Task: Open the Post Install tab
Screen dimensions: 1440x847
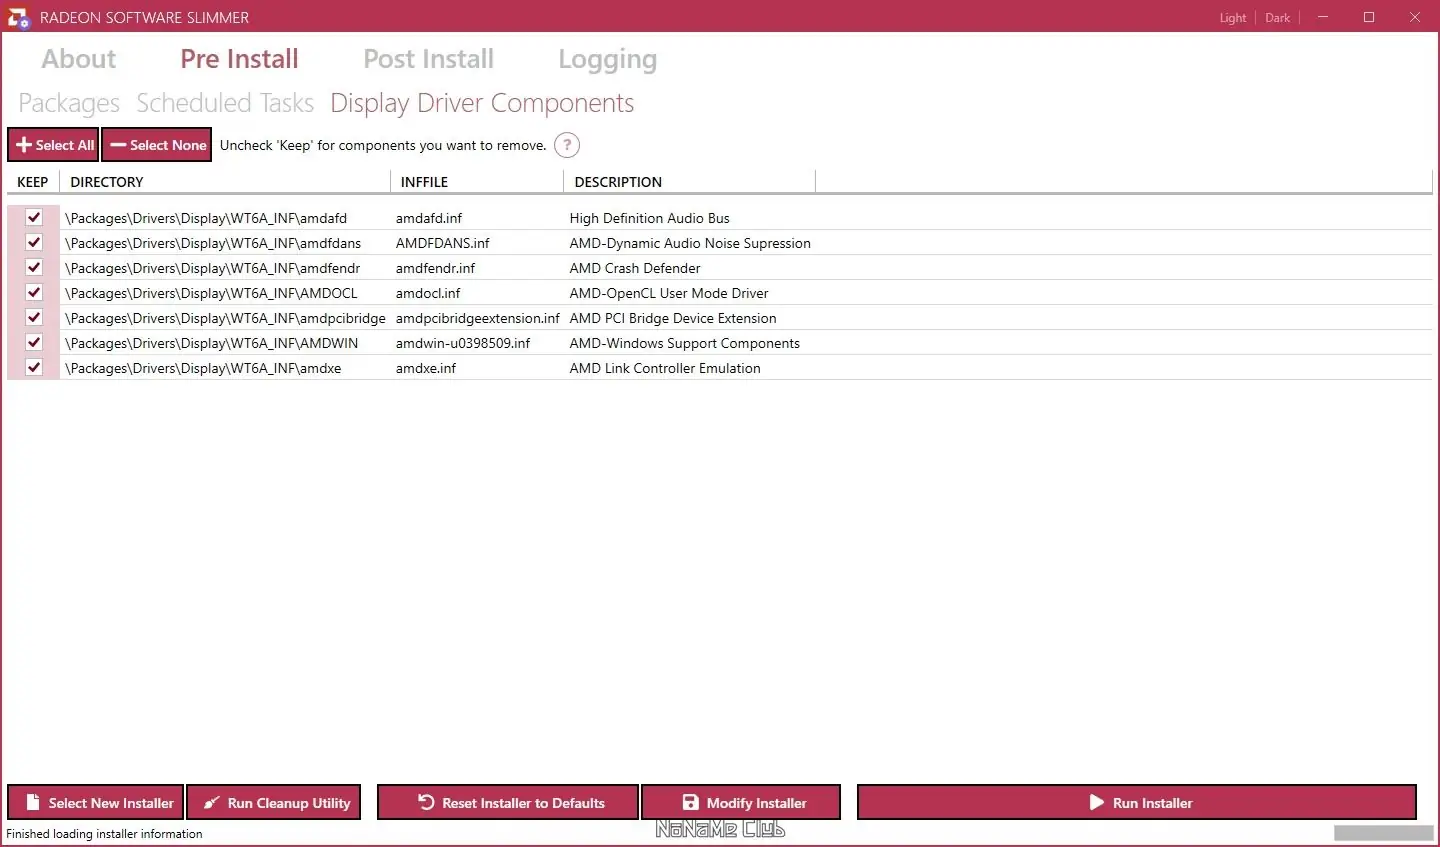Action: point(429,59)
